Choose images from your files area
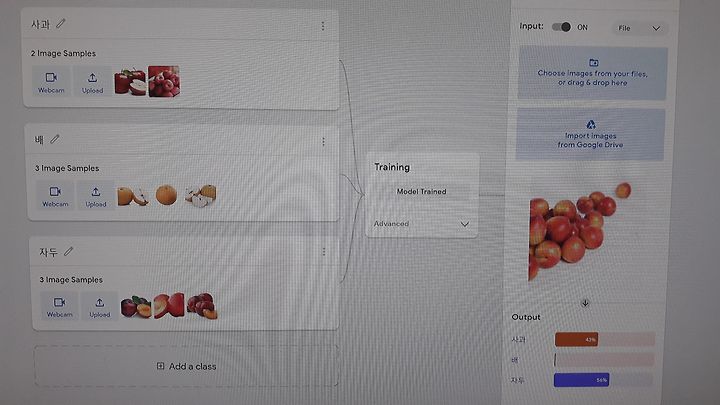This screenshot has height=405, width=720. (592, 73)
